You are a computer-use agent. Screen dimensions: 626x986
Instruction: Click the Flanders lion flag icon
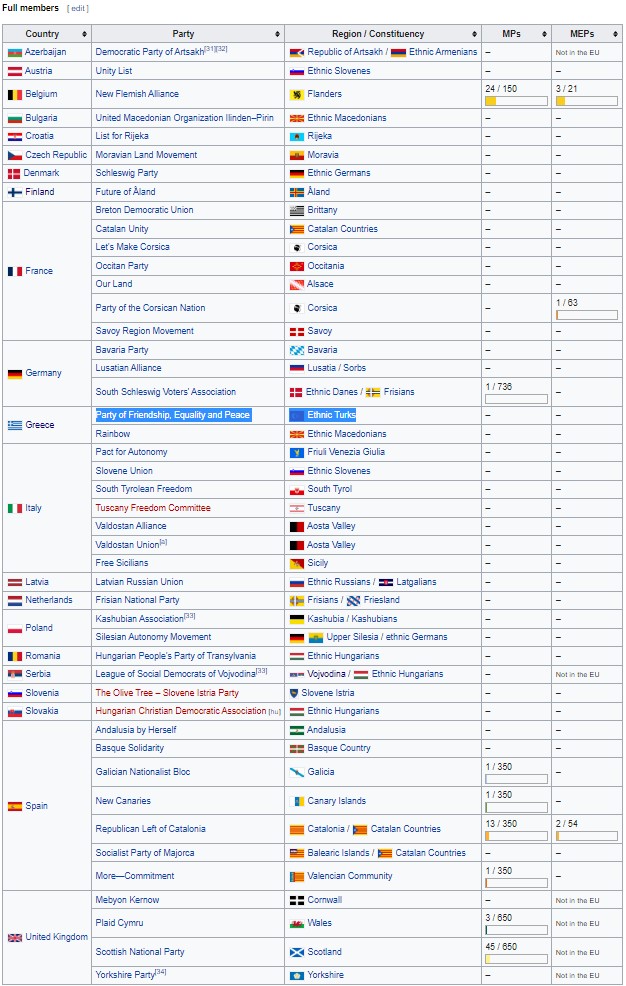point(297,95)
